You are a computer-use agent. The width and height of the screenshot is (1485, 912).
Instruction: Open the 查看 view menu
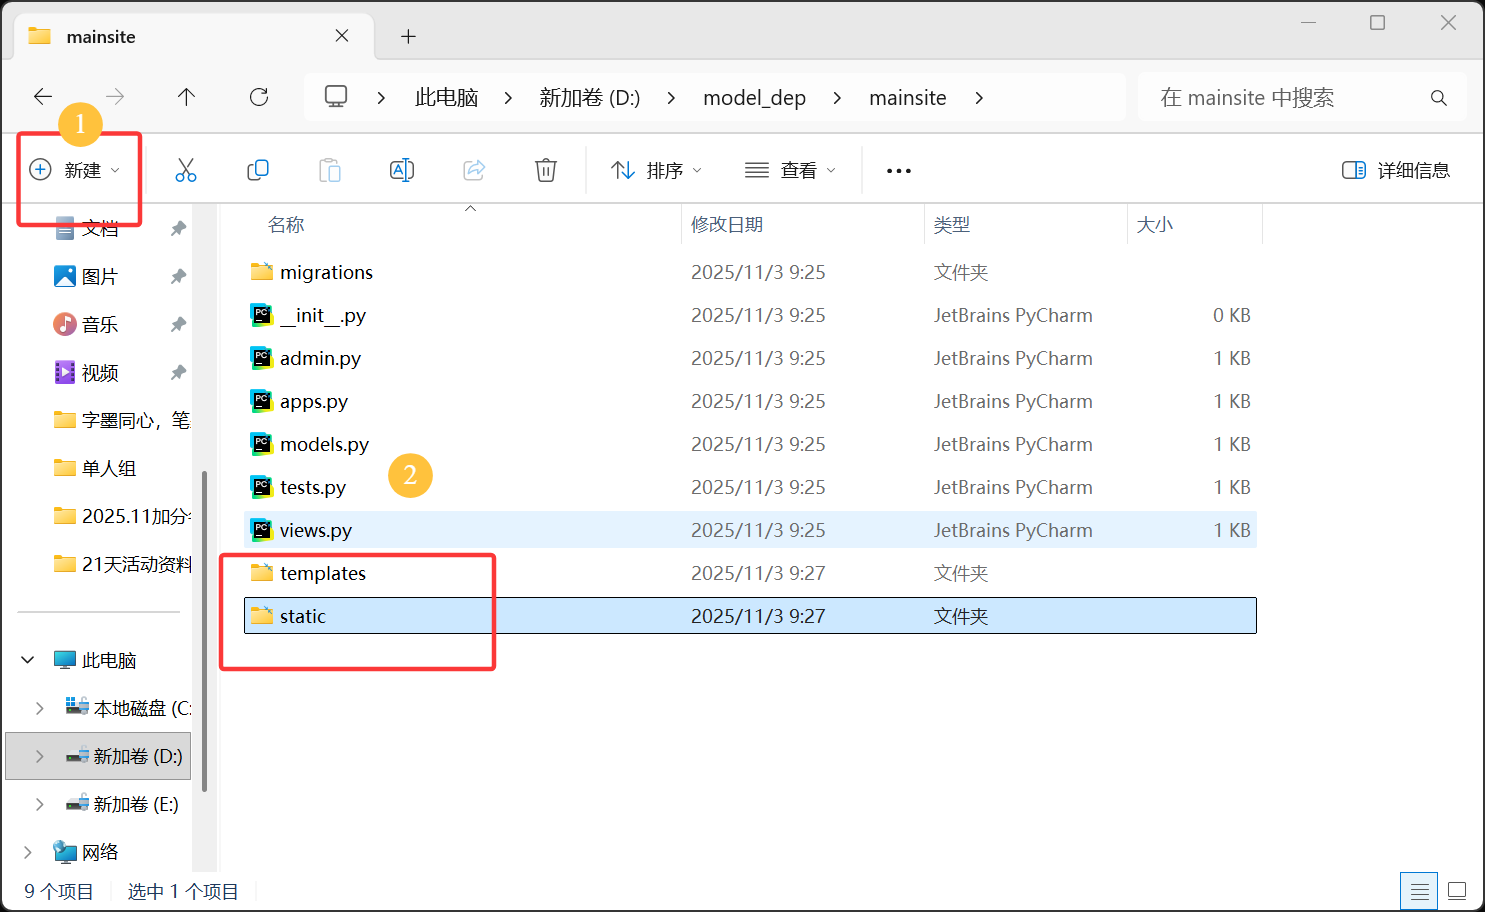(791, 170)
